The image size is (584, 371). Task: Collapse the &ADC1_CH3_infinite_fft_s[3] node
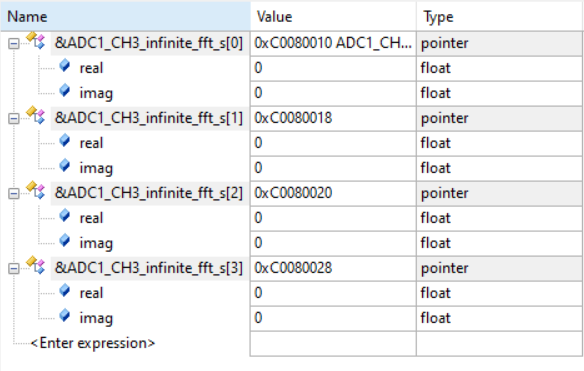pyautogui.click(x=14, y=269)
